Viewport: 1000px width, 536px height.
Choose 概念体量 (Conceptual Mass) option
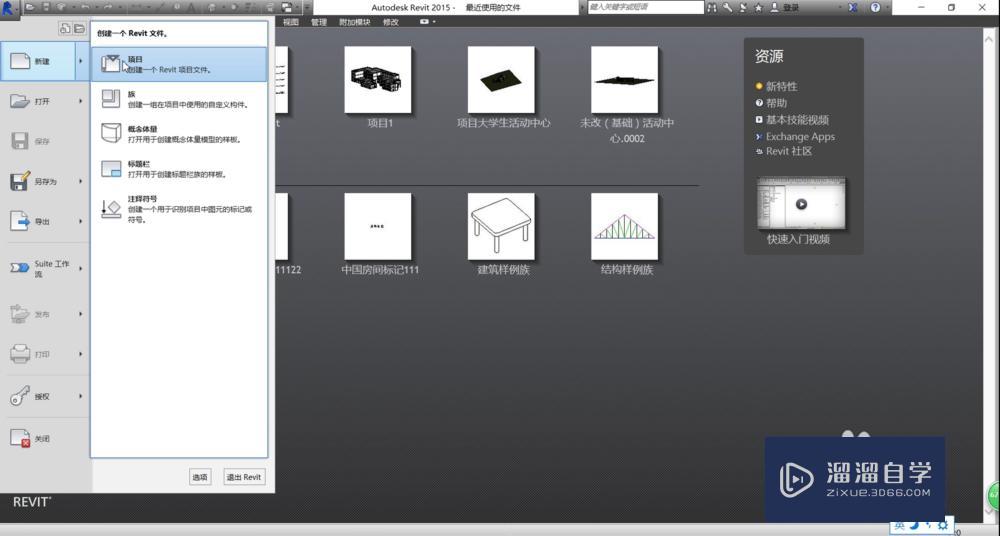click(x=179, y=134)
